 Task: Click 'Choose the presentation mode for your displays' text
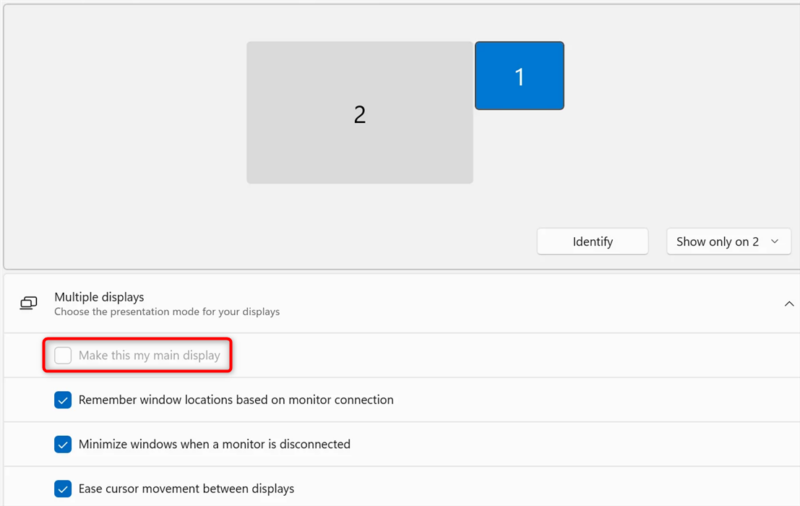[167, 312]
